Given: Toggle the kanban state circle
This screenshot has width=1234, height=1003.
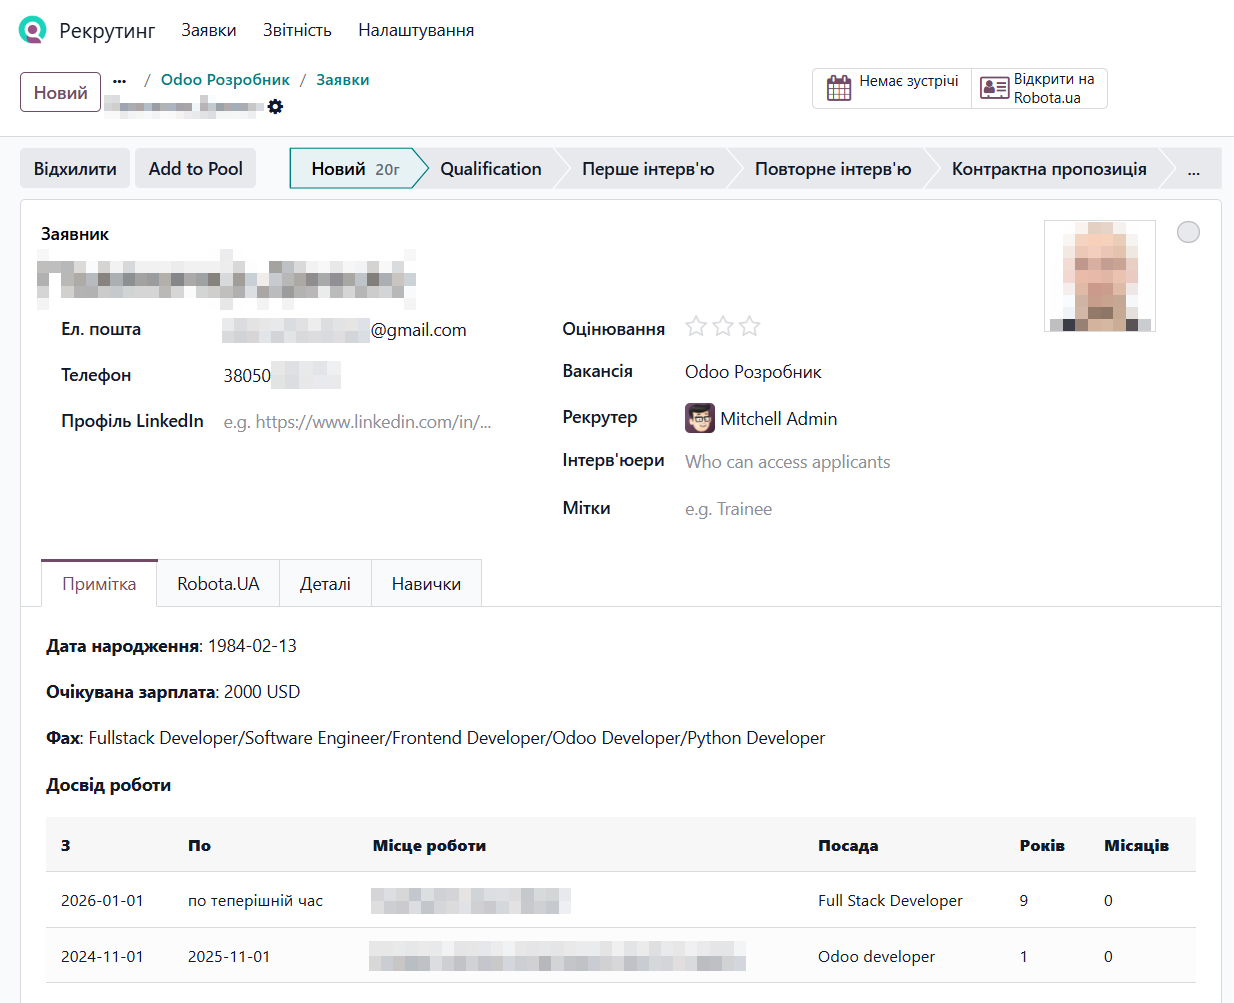Looking at the screenshot, I should [x=1188, y=232].
